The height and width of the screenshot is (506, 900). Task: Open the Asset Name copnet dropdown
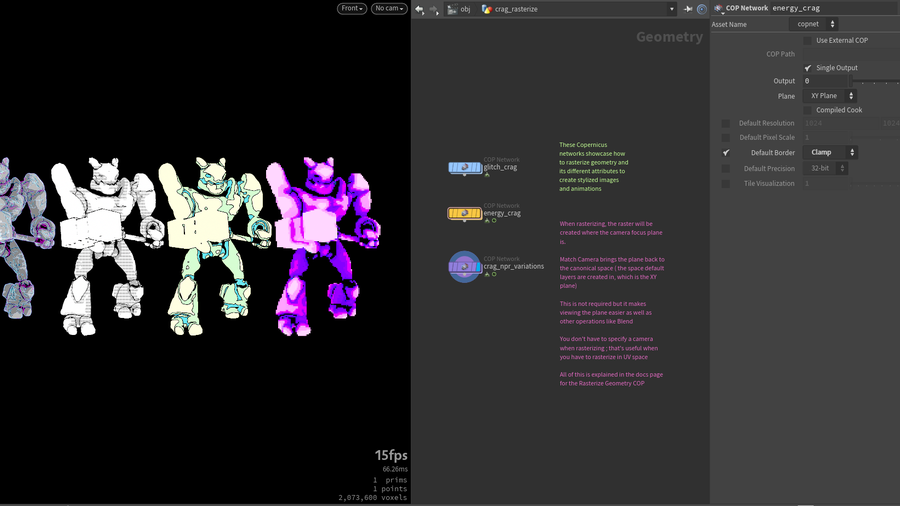click(x=815, y=24)
